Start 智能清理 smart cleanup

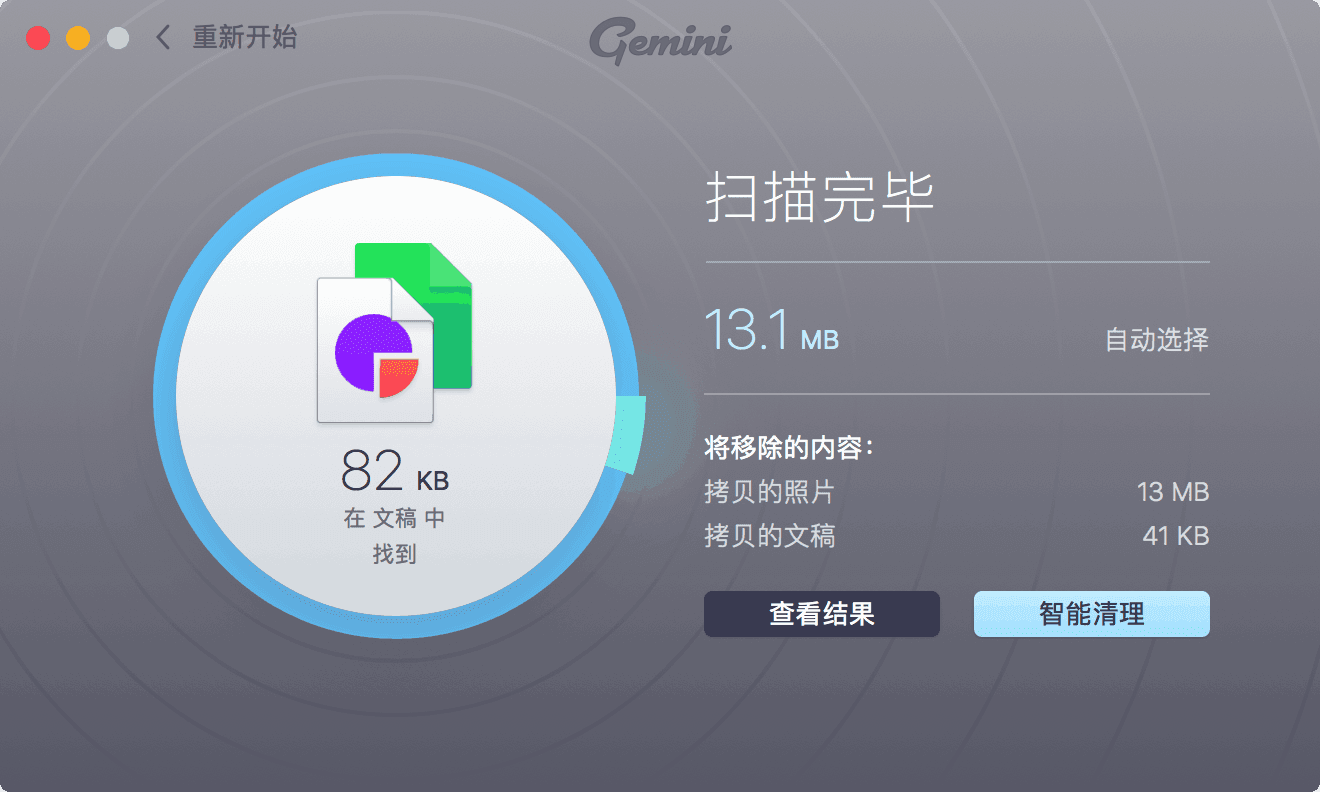click(1092, 614)
